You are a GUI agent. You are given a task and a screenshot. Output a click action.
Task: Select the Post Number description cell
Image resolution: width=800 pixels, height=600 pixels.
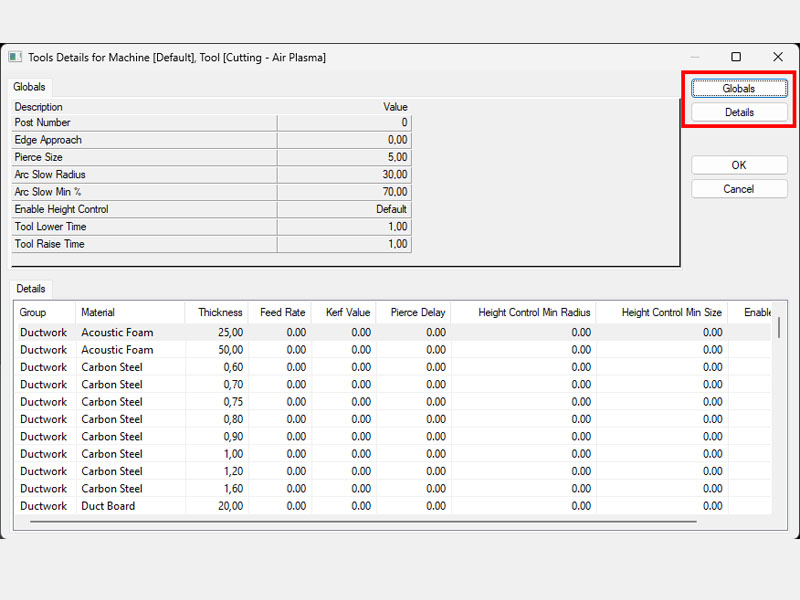(144, 123)
